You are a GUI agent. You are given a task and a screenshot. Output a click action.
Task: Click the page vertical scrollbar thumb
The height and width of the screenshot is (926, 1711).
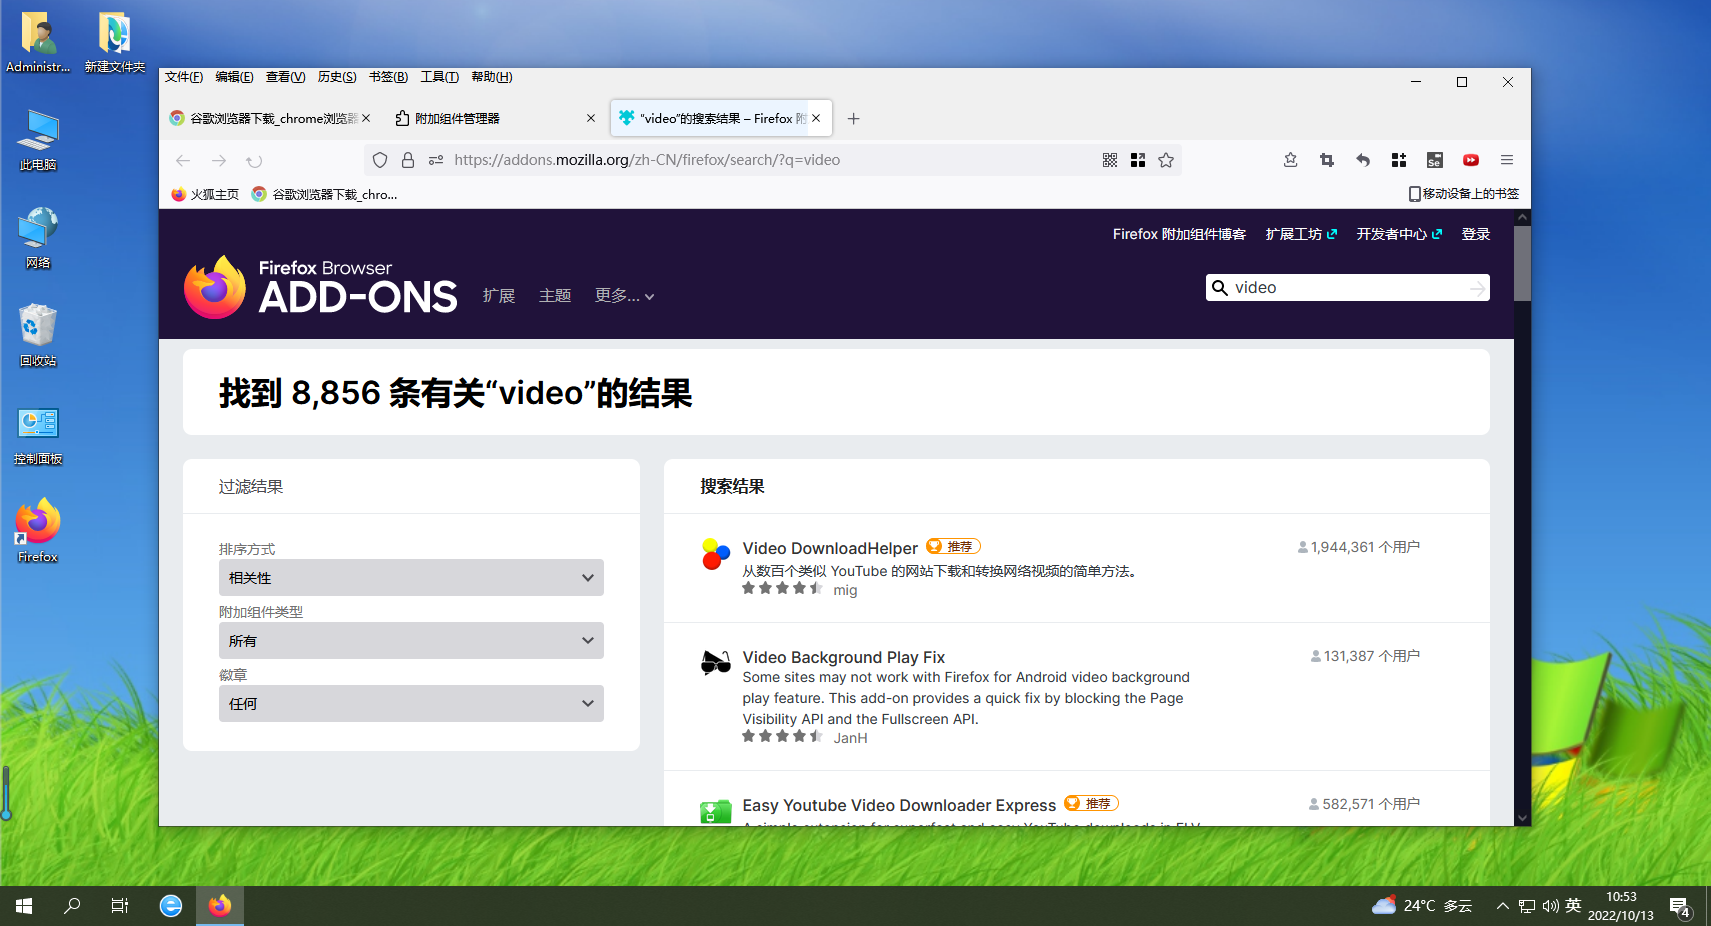coord(1522,263)
